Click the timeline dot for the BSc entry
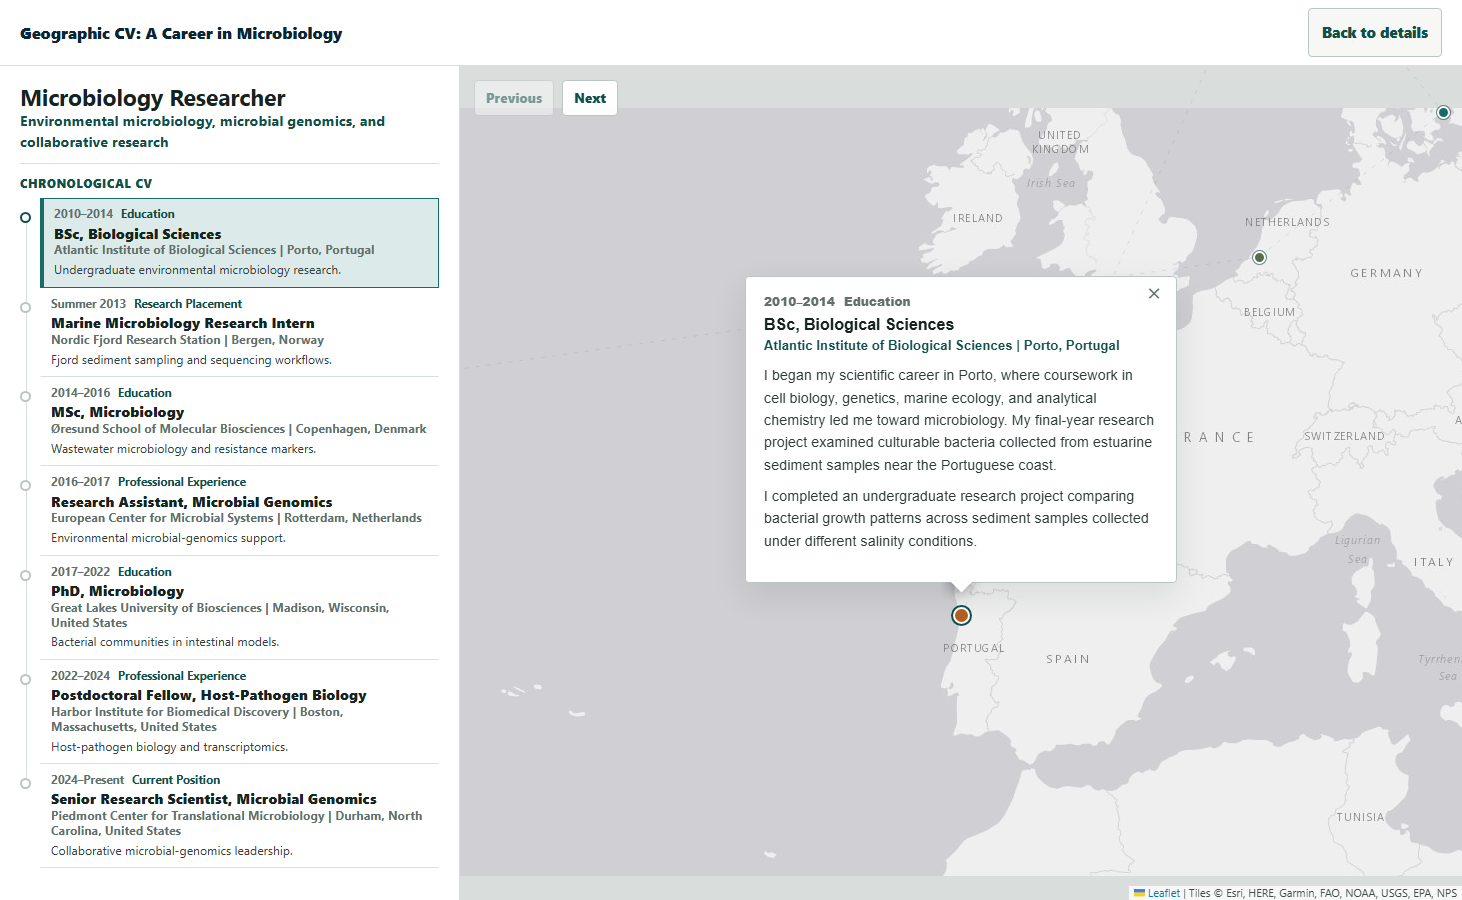The height and width of the screenshot is (900, 1462). coord(25,217)
